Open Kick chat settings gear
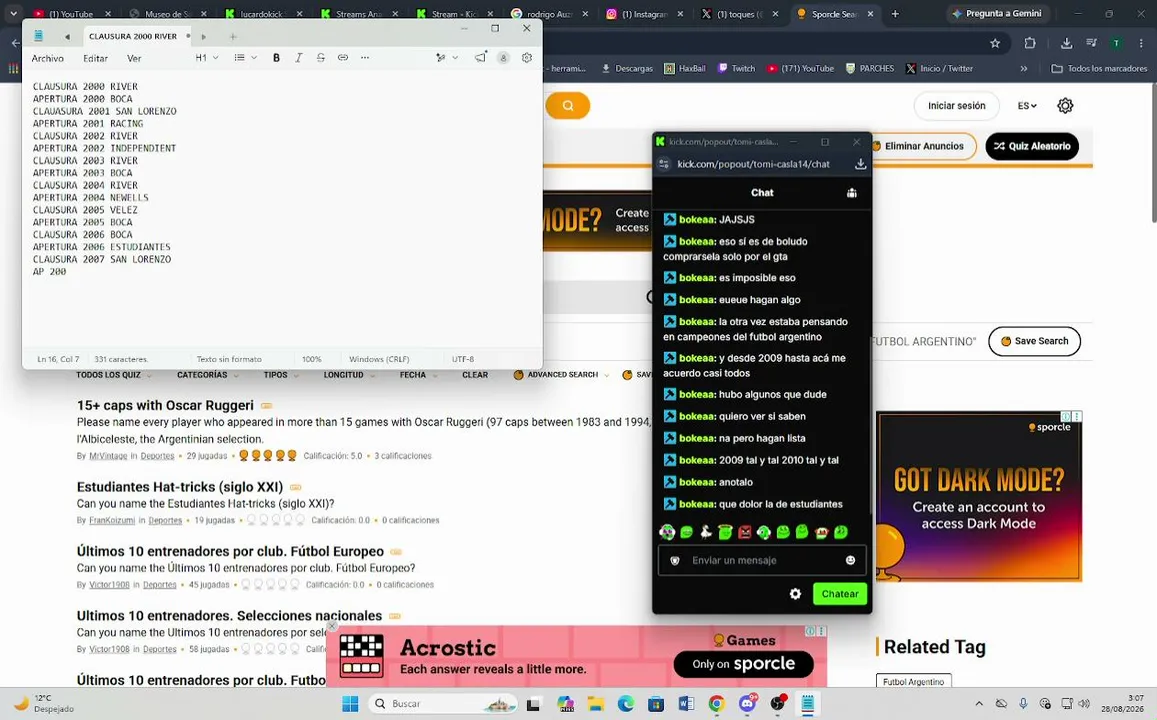Viewport: 1157px width, 720px height. tap(795, 594)
